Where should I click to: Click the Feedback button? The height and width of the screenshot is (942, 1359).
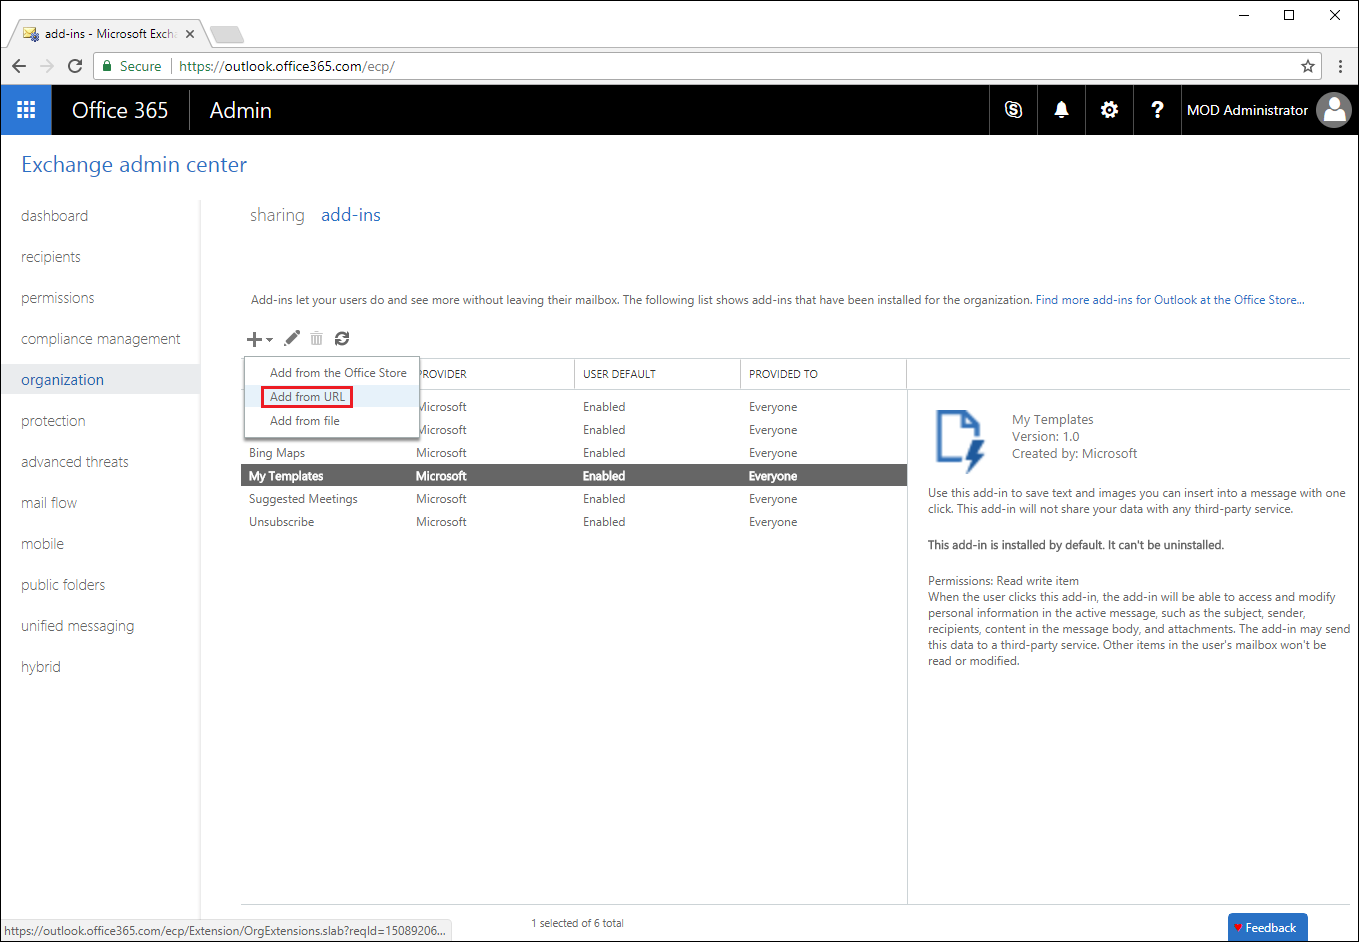tap(1267, 928)
